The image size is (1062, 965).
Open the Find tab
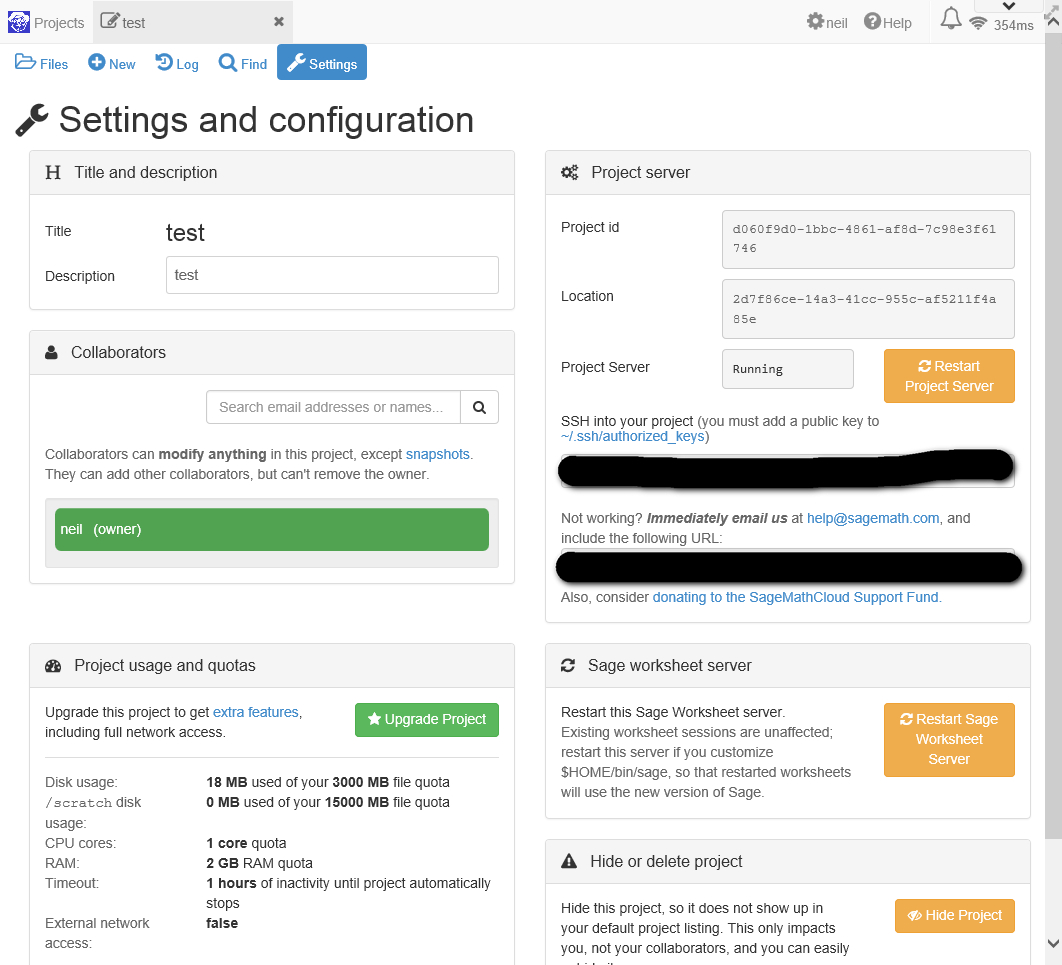[243, 63]
